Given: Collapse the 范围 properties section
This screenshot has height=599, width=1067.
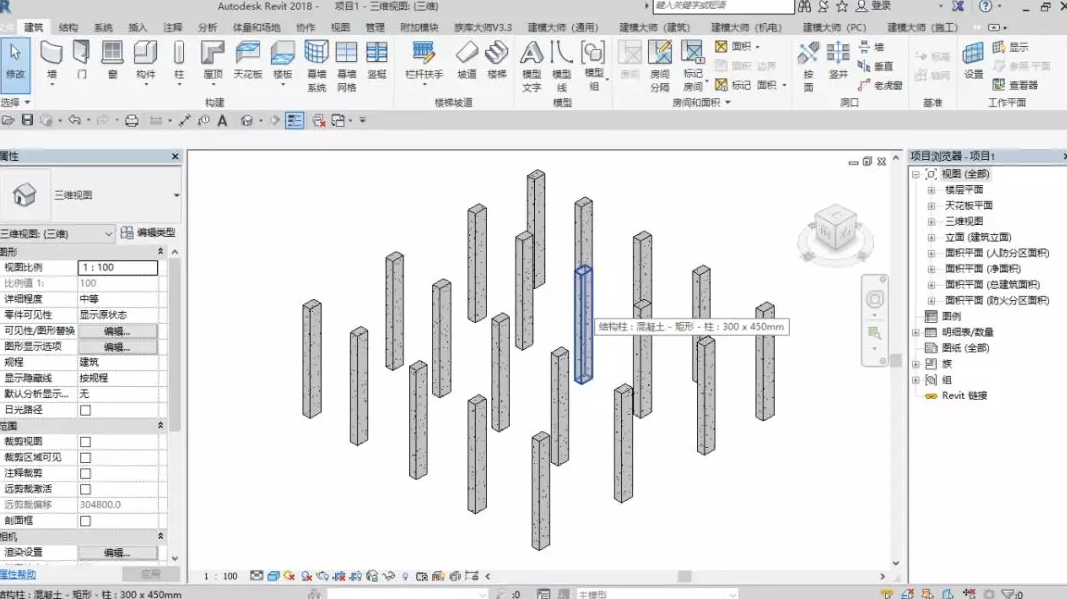Looking at the screenshot, I should click(x=161, y=425).
